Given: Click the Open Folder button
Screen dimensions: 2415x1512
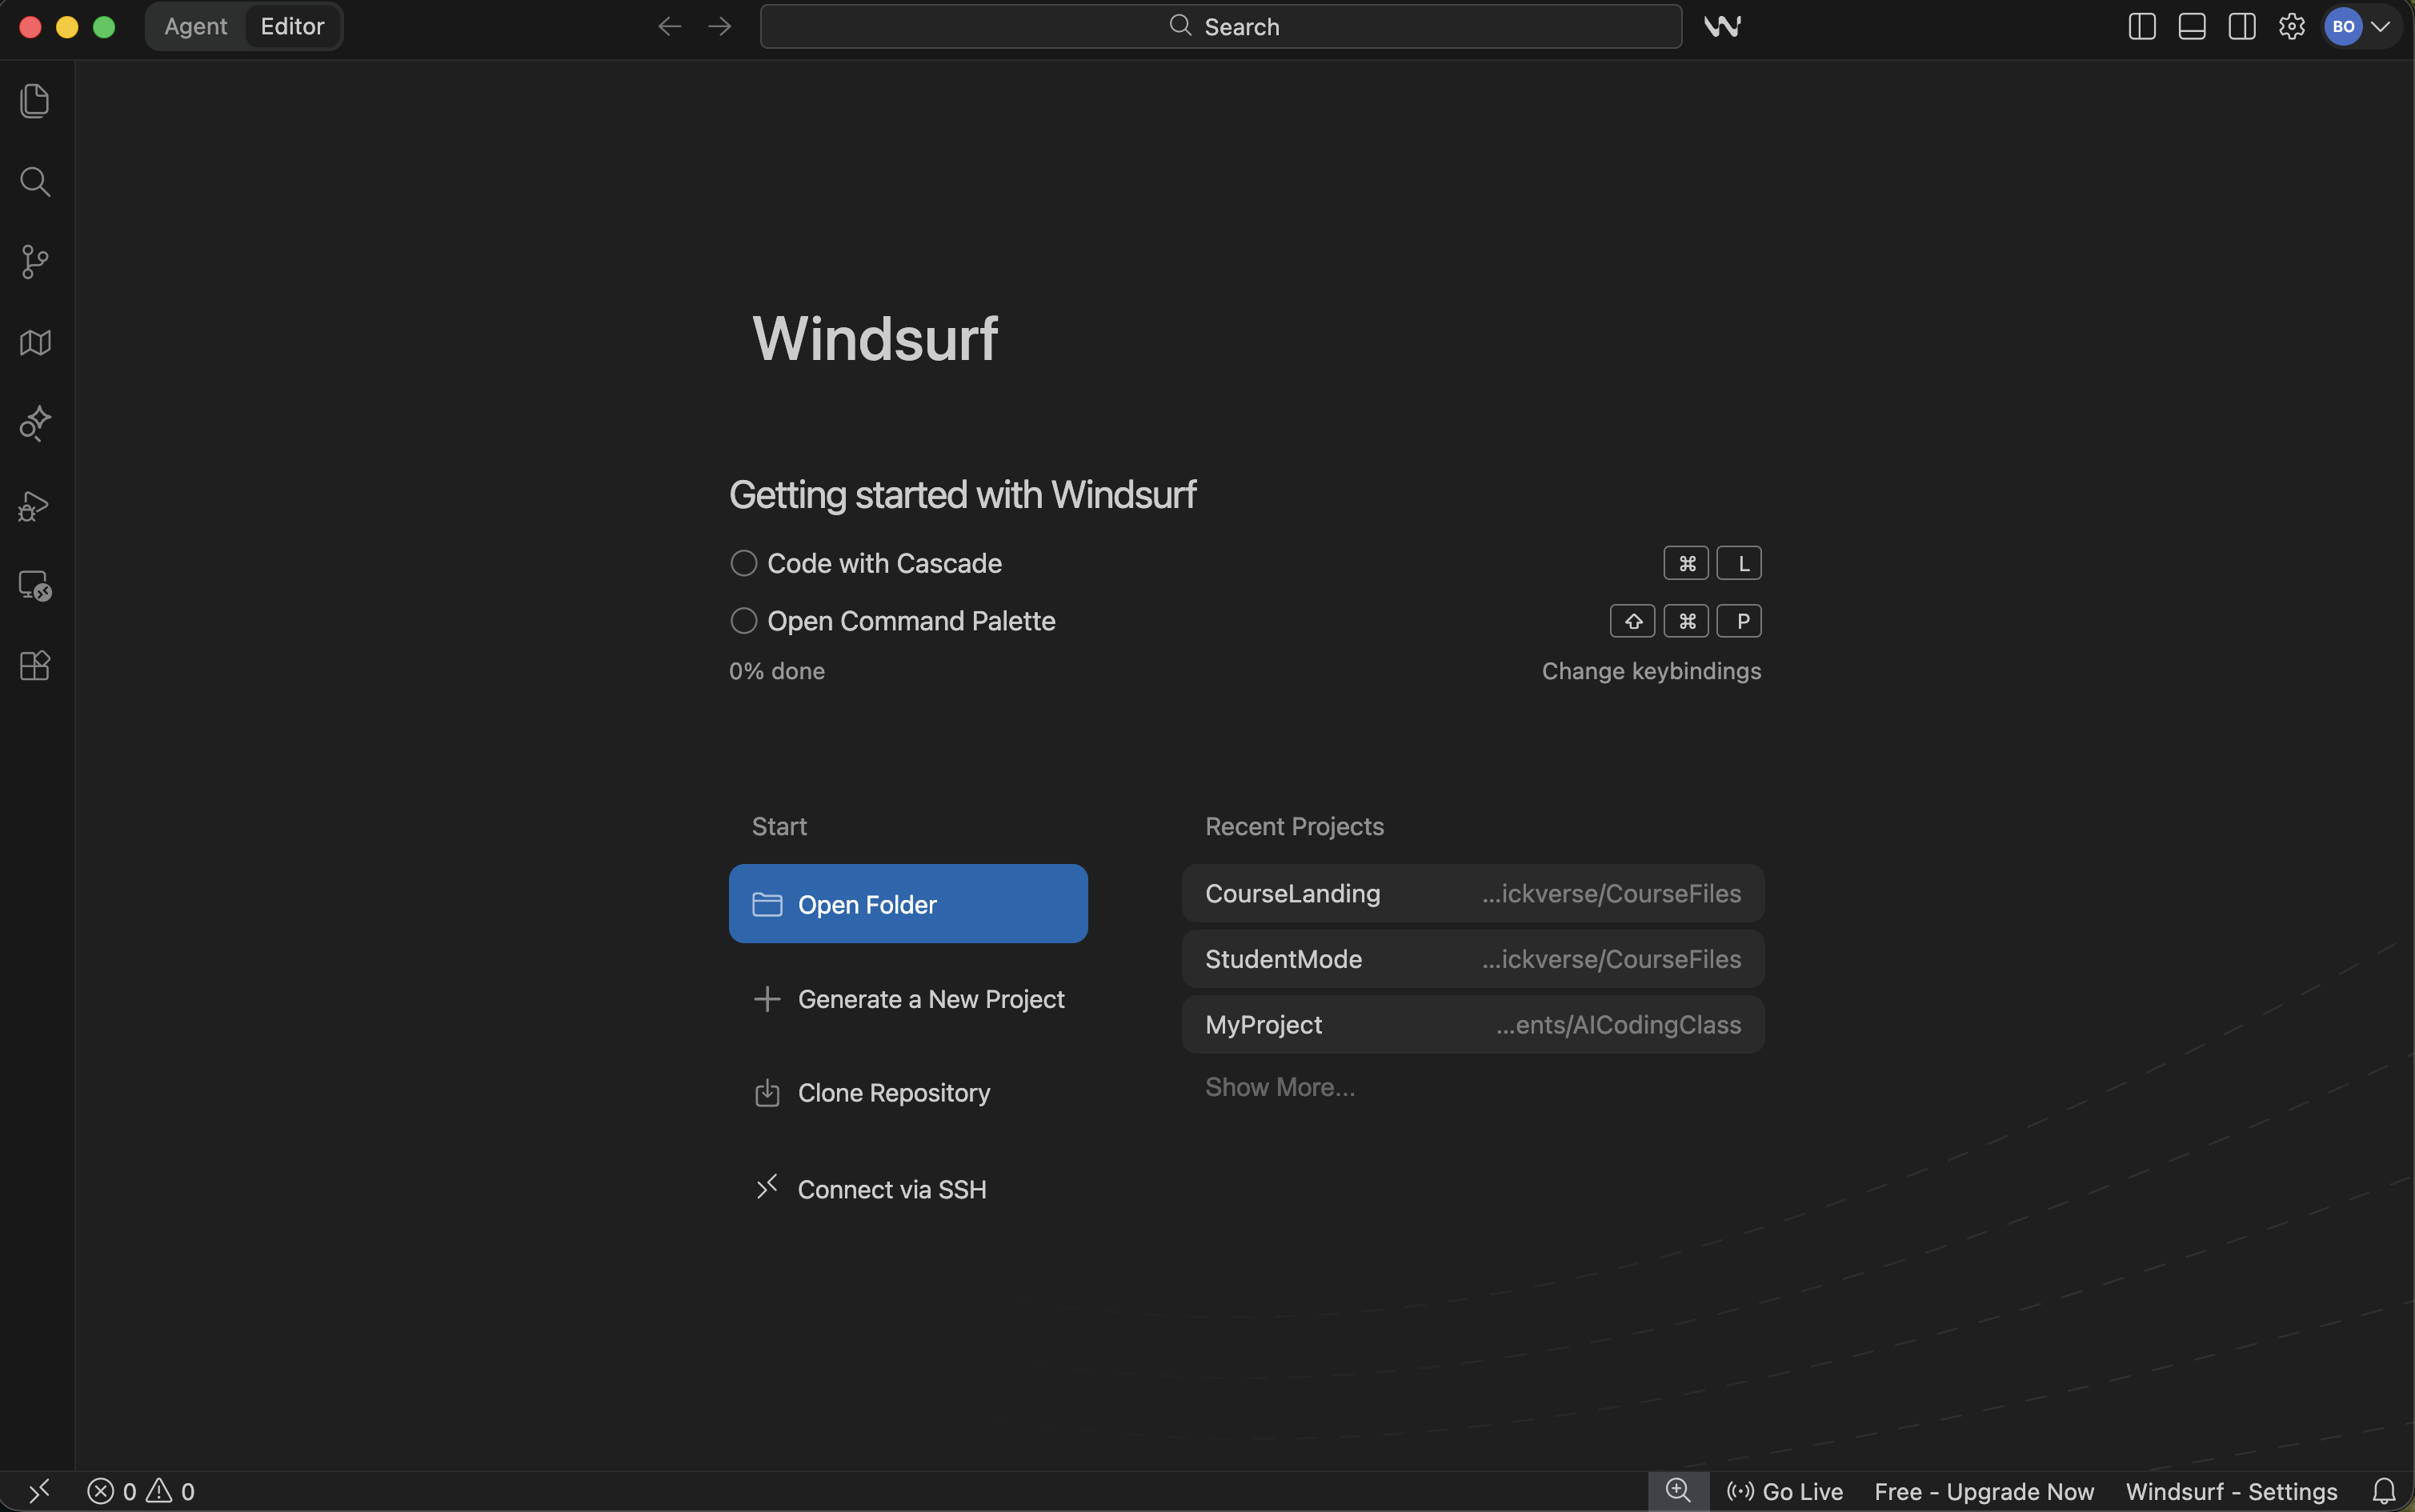Looking at the screenshot, I should click(x=907, y=904).
